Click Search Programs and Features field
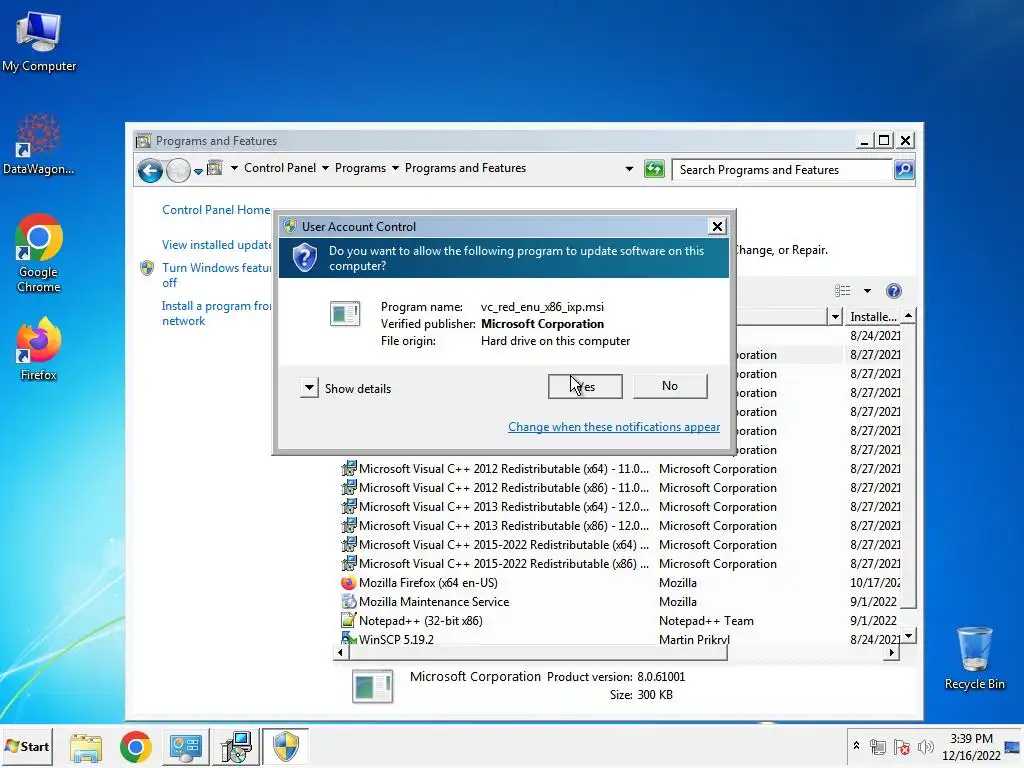This screenshot has width=1024, height=768. click(x=782, y=170)
